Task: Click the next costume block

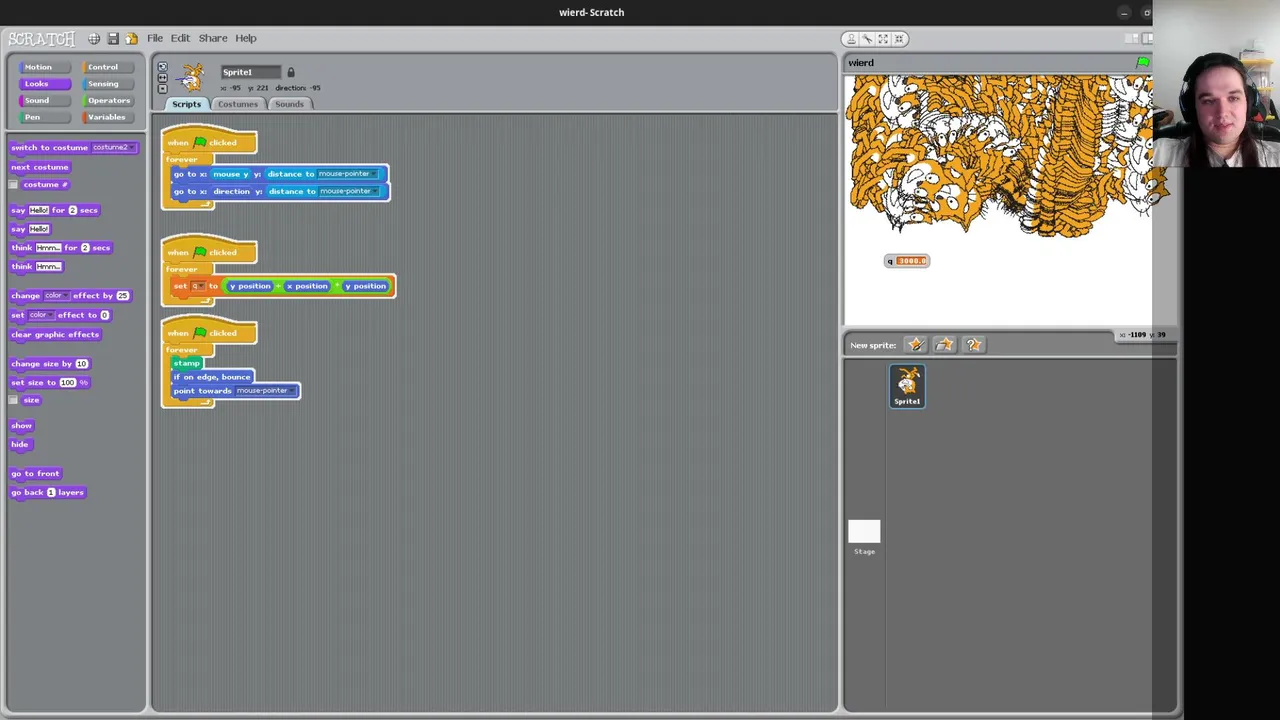Action: (x=40, y=167)
